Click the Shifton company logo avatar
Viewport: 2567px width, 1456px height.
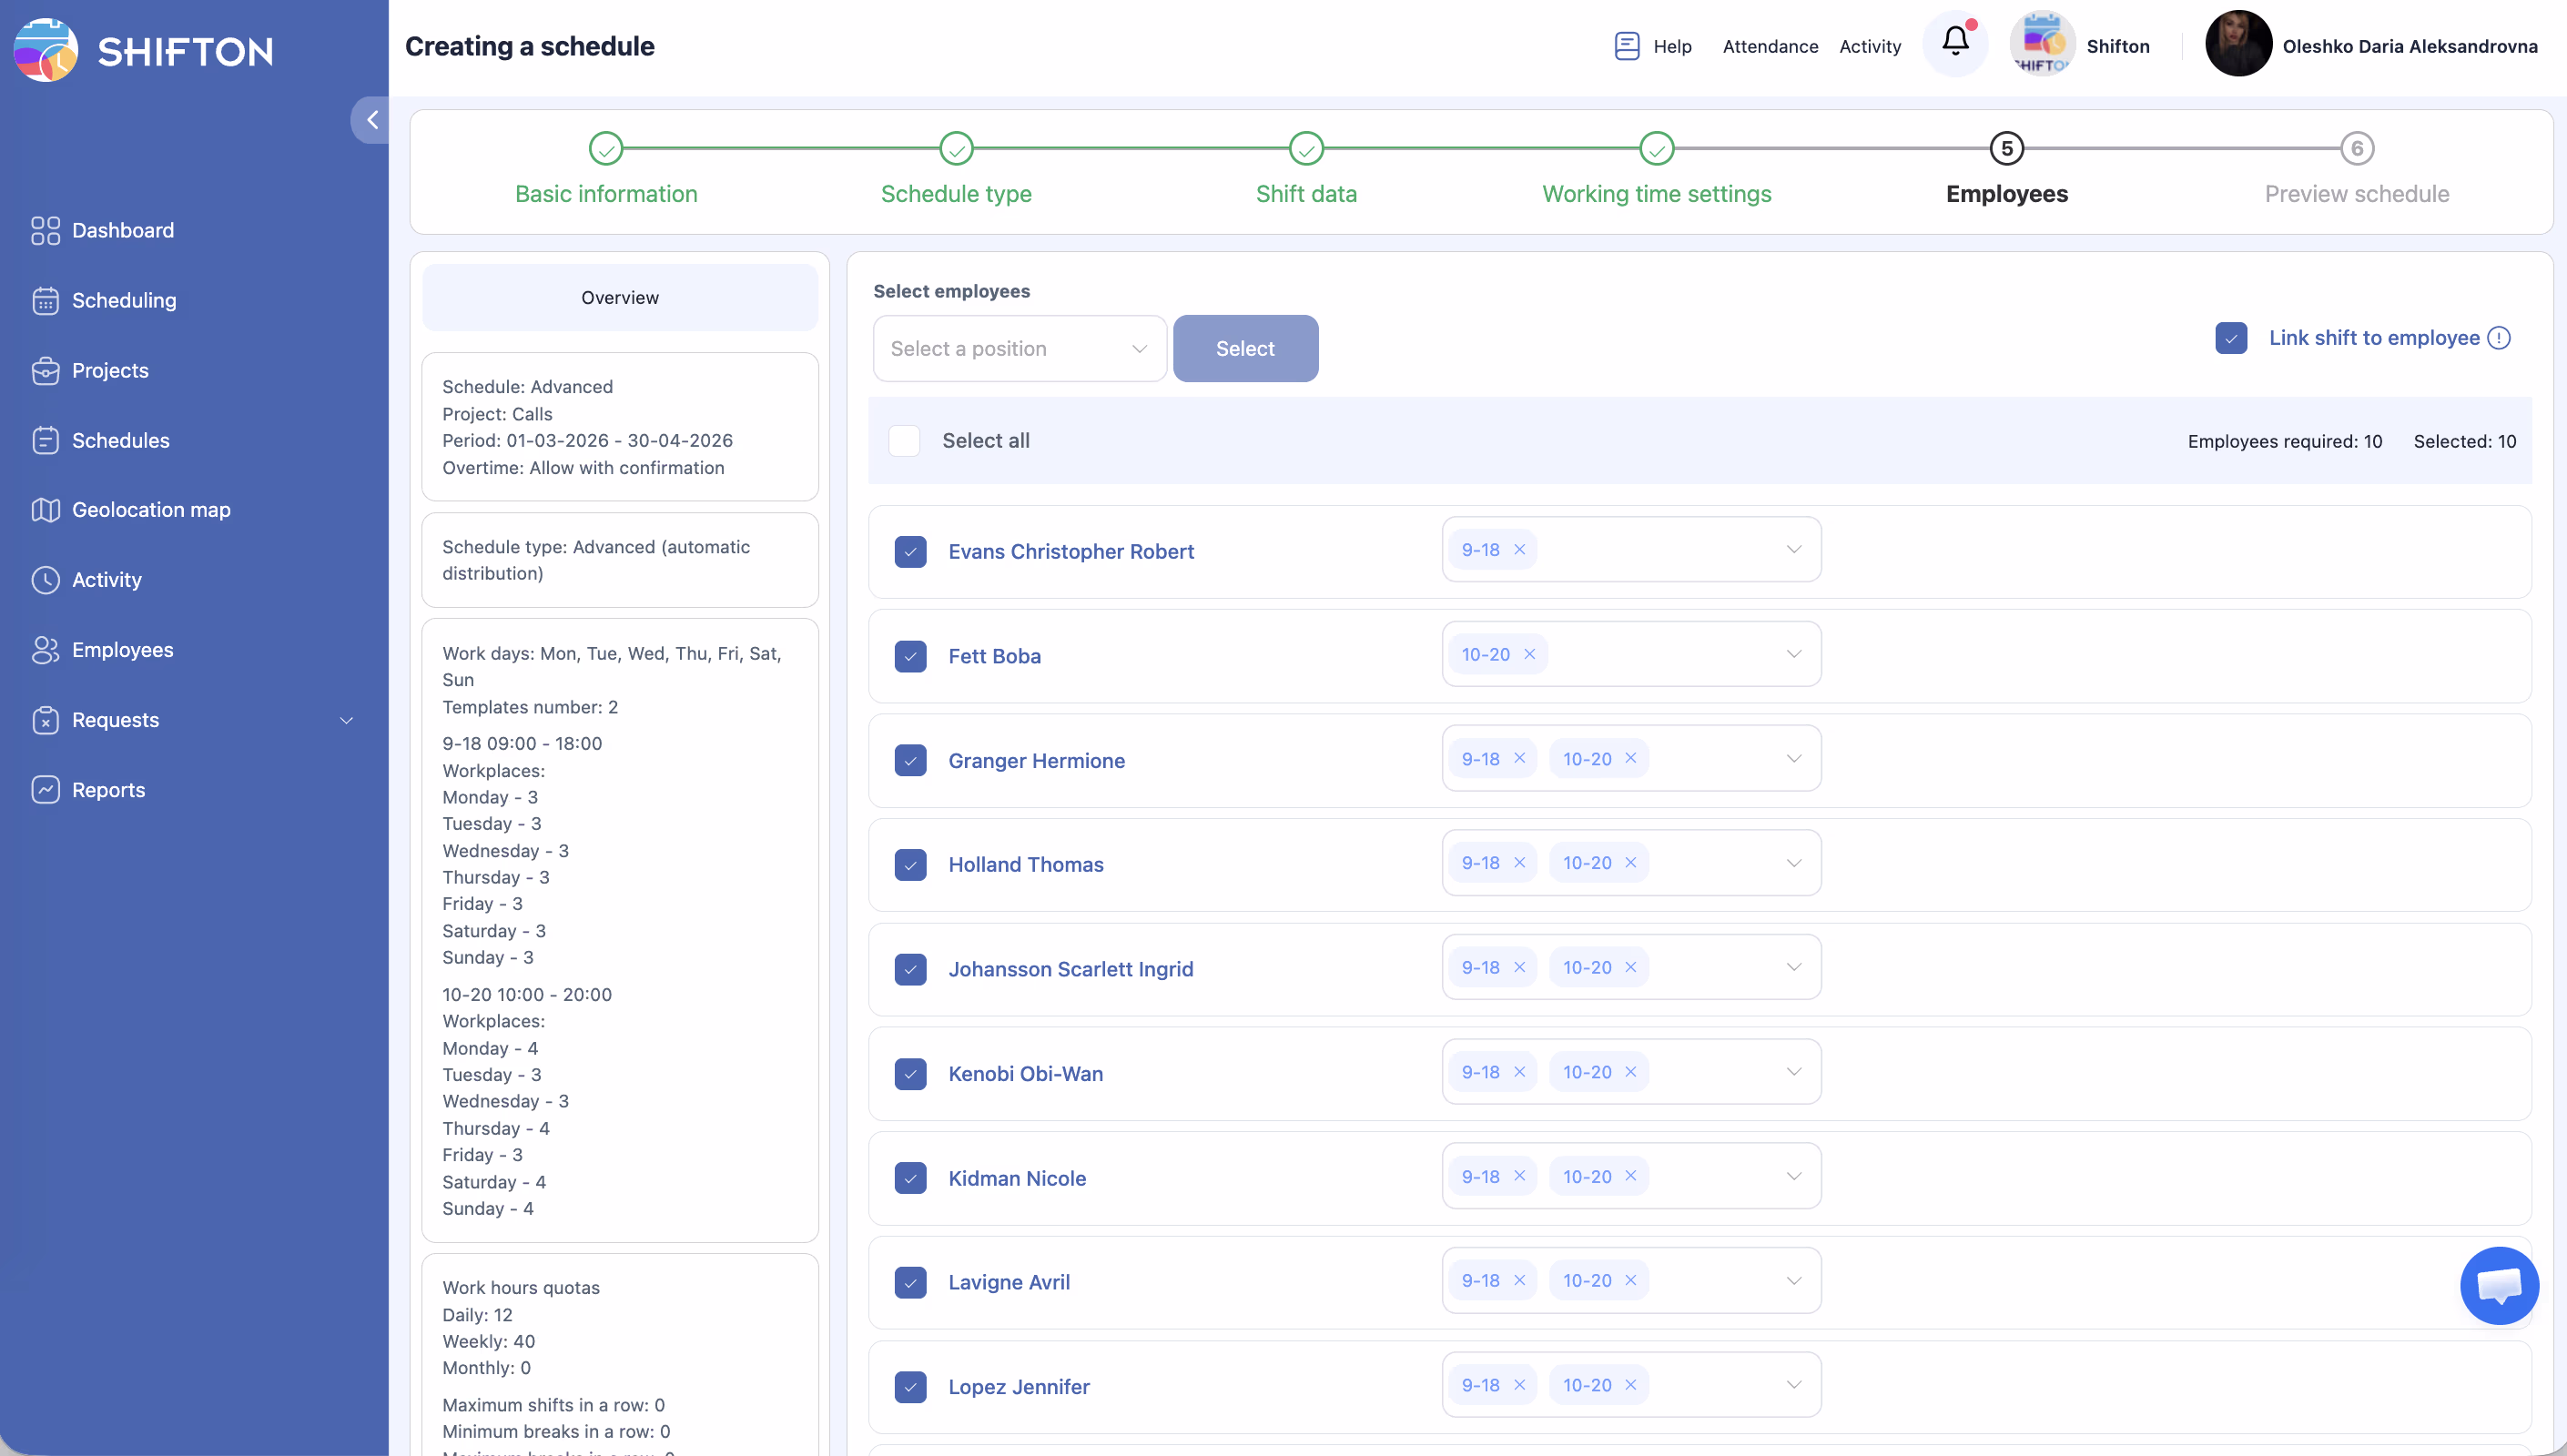2042,44
